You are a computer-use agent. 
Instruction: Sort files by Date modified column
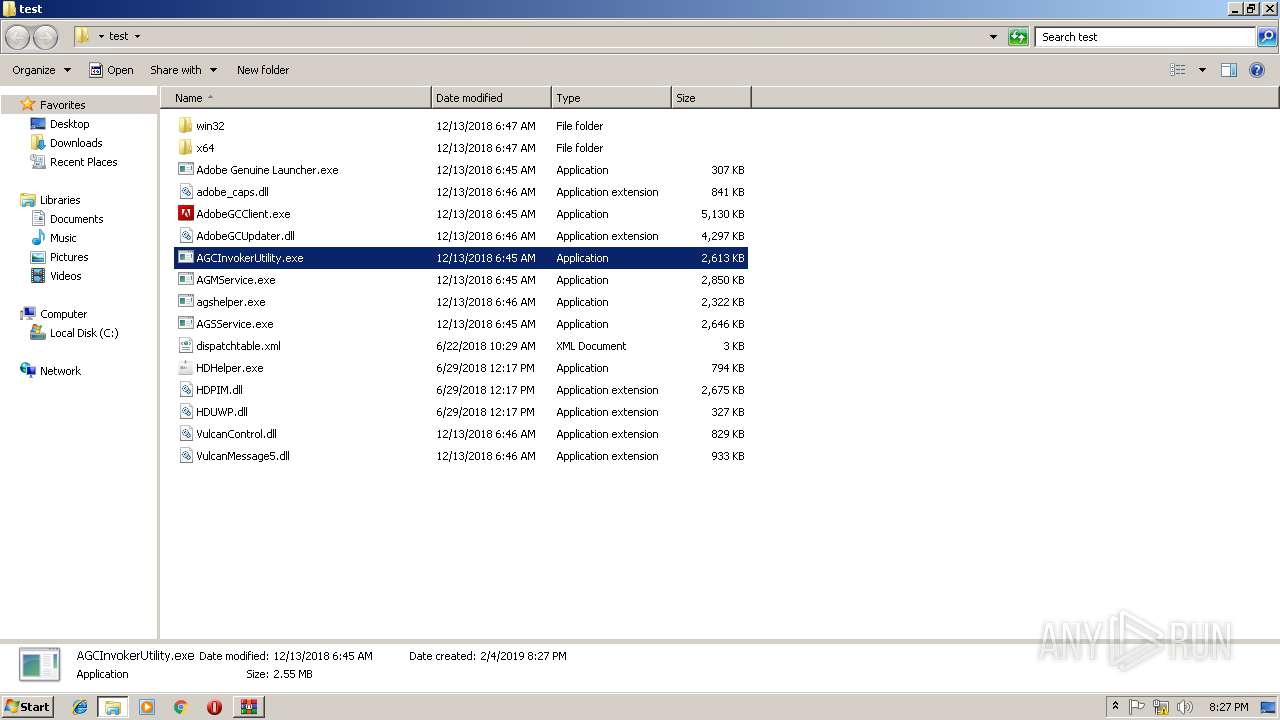[491, 98]
